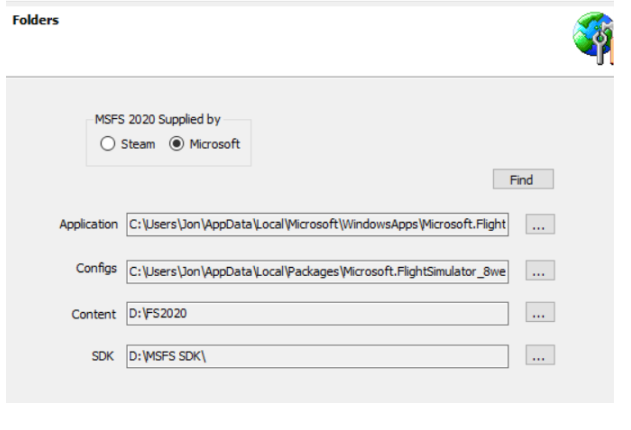The image size is (631, 430).
Task: Click the SDK label
Action: point(103,356)
